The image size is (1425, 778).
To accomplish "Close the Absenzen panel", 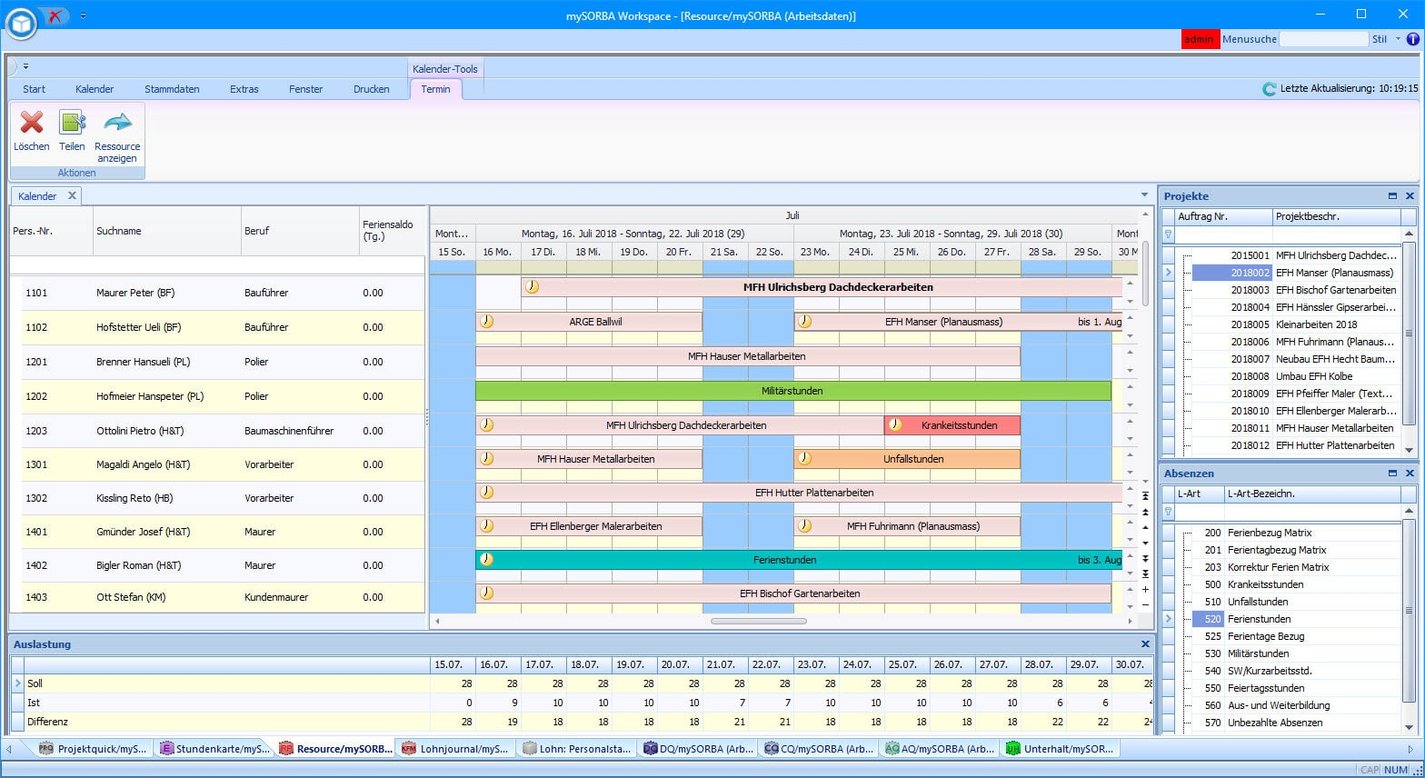I will click(x=1410, y=473).
